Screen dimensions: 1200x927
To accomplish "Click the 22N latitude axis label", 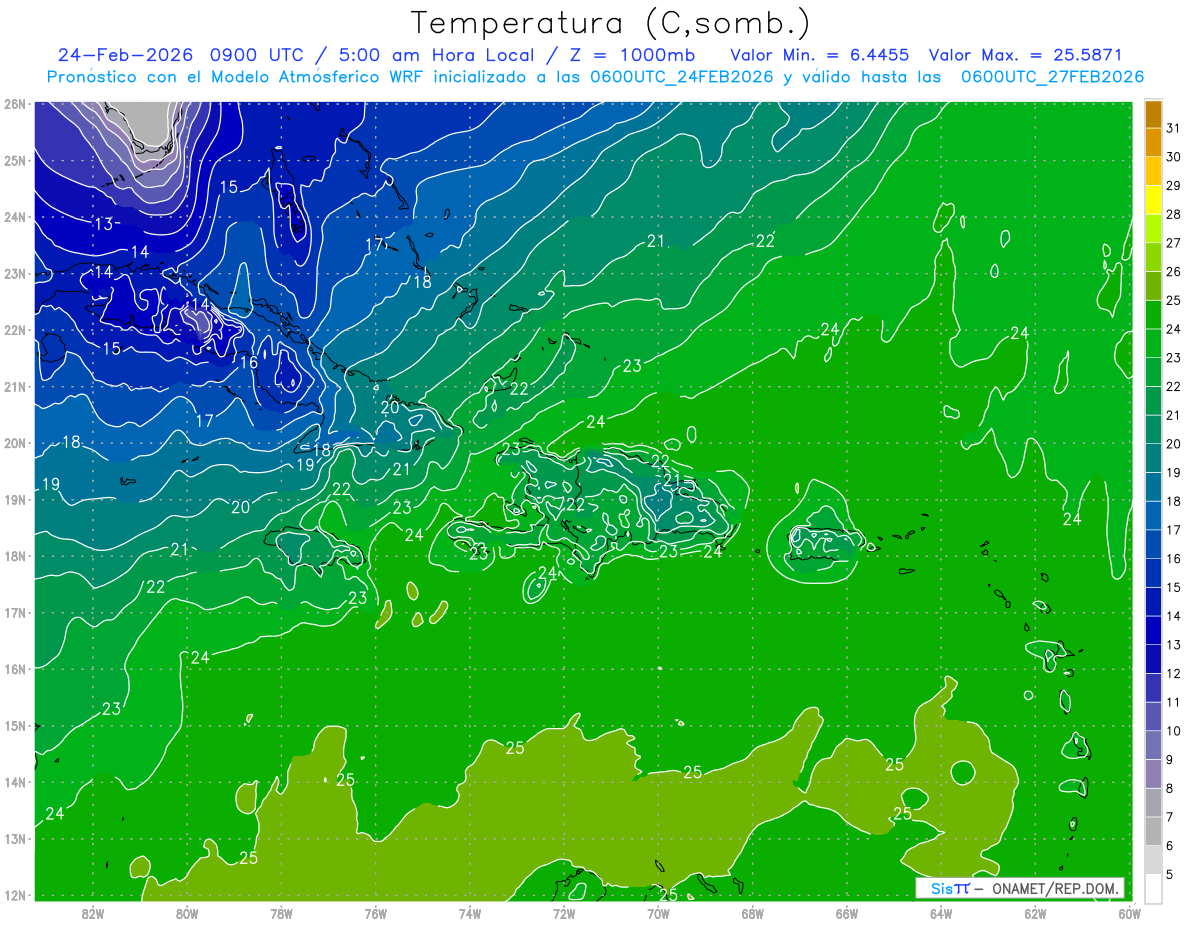I will (x=14, y=330).
